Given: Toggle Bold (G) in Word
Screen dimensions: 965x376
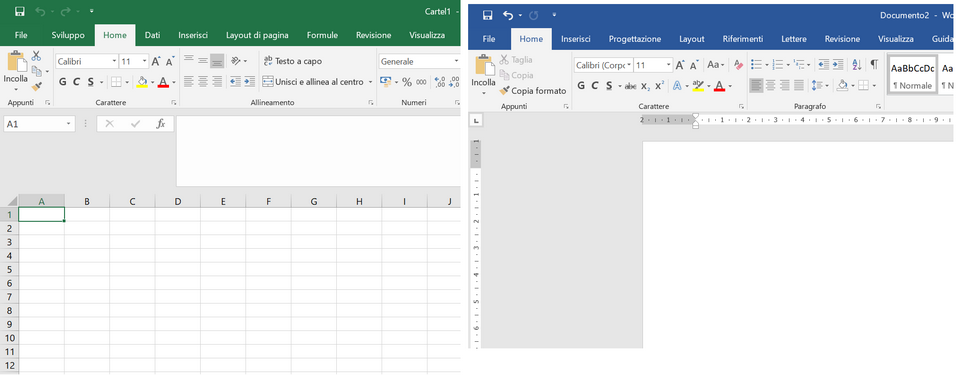Looking at the screenshot, I should pyautogui.click(x=581, y=86).
